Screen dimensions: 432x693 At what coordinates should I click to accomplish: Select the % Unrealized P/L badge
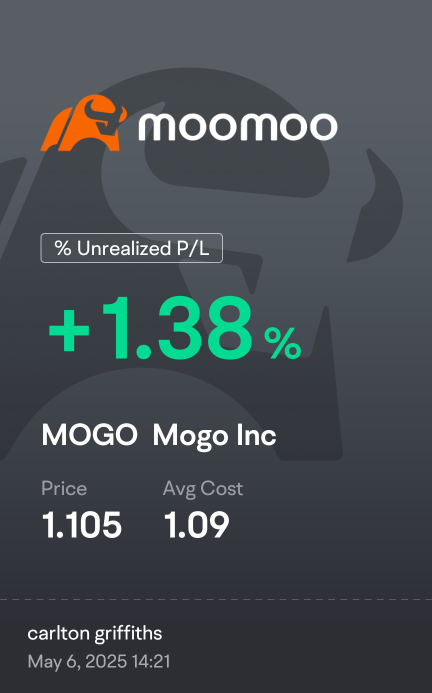coord(131,248)
